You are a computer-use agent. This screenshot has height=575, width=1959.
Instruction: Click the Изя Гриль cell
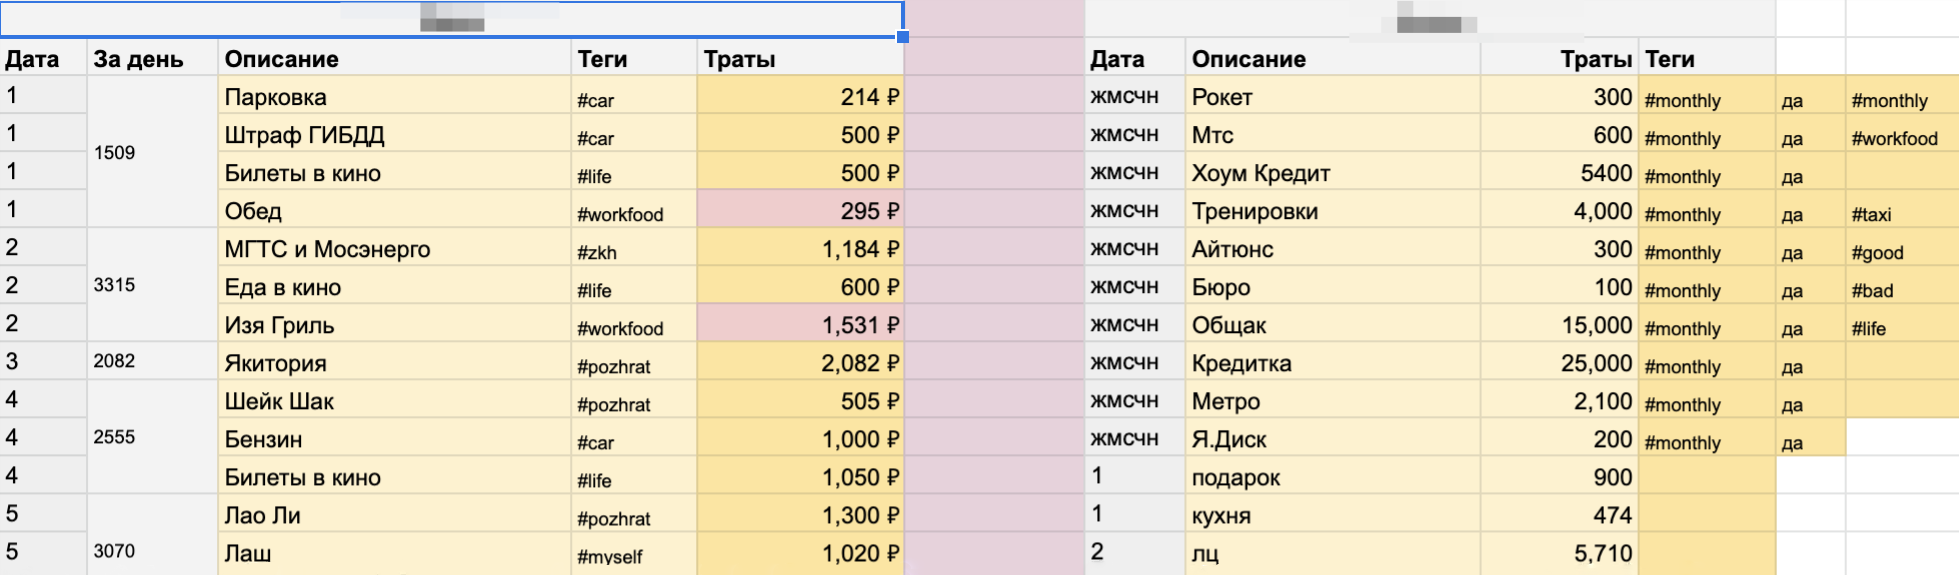point(394,324)
